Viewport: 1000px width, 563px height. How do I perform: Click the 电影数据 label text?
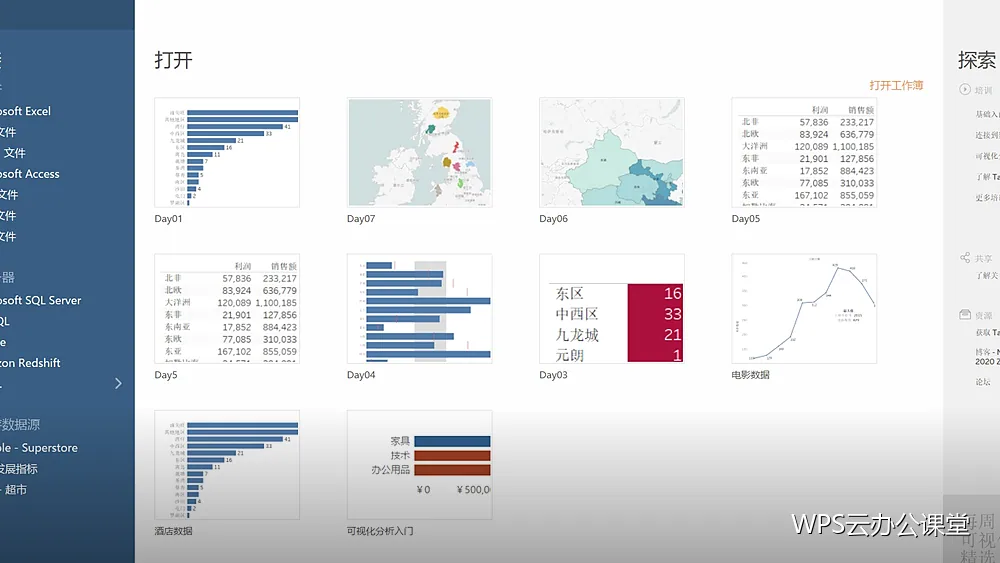[x=751, y=375]
